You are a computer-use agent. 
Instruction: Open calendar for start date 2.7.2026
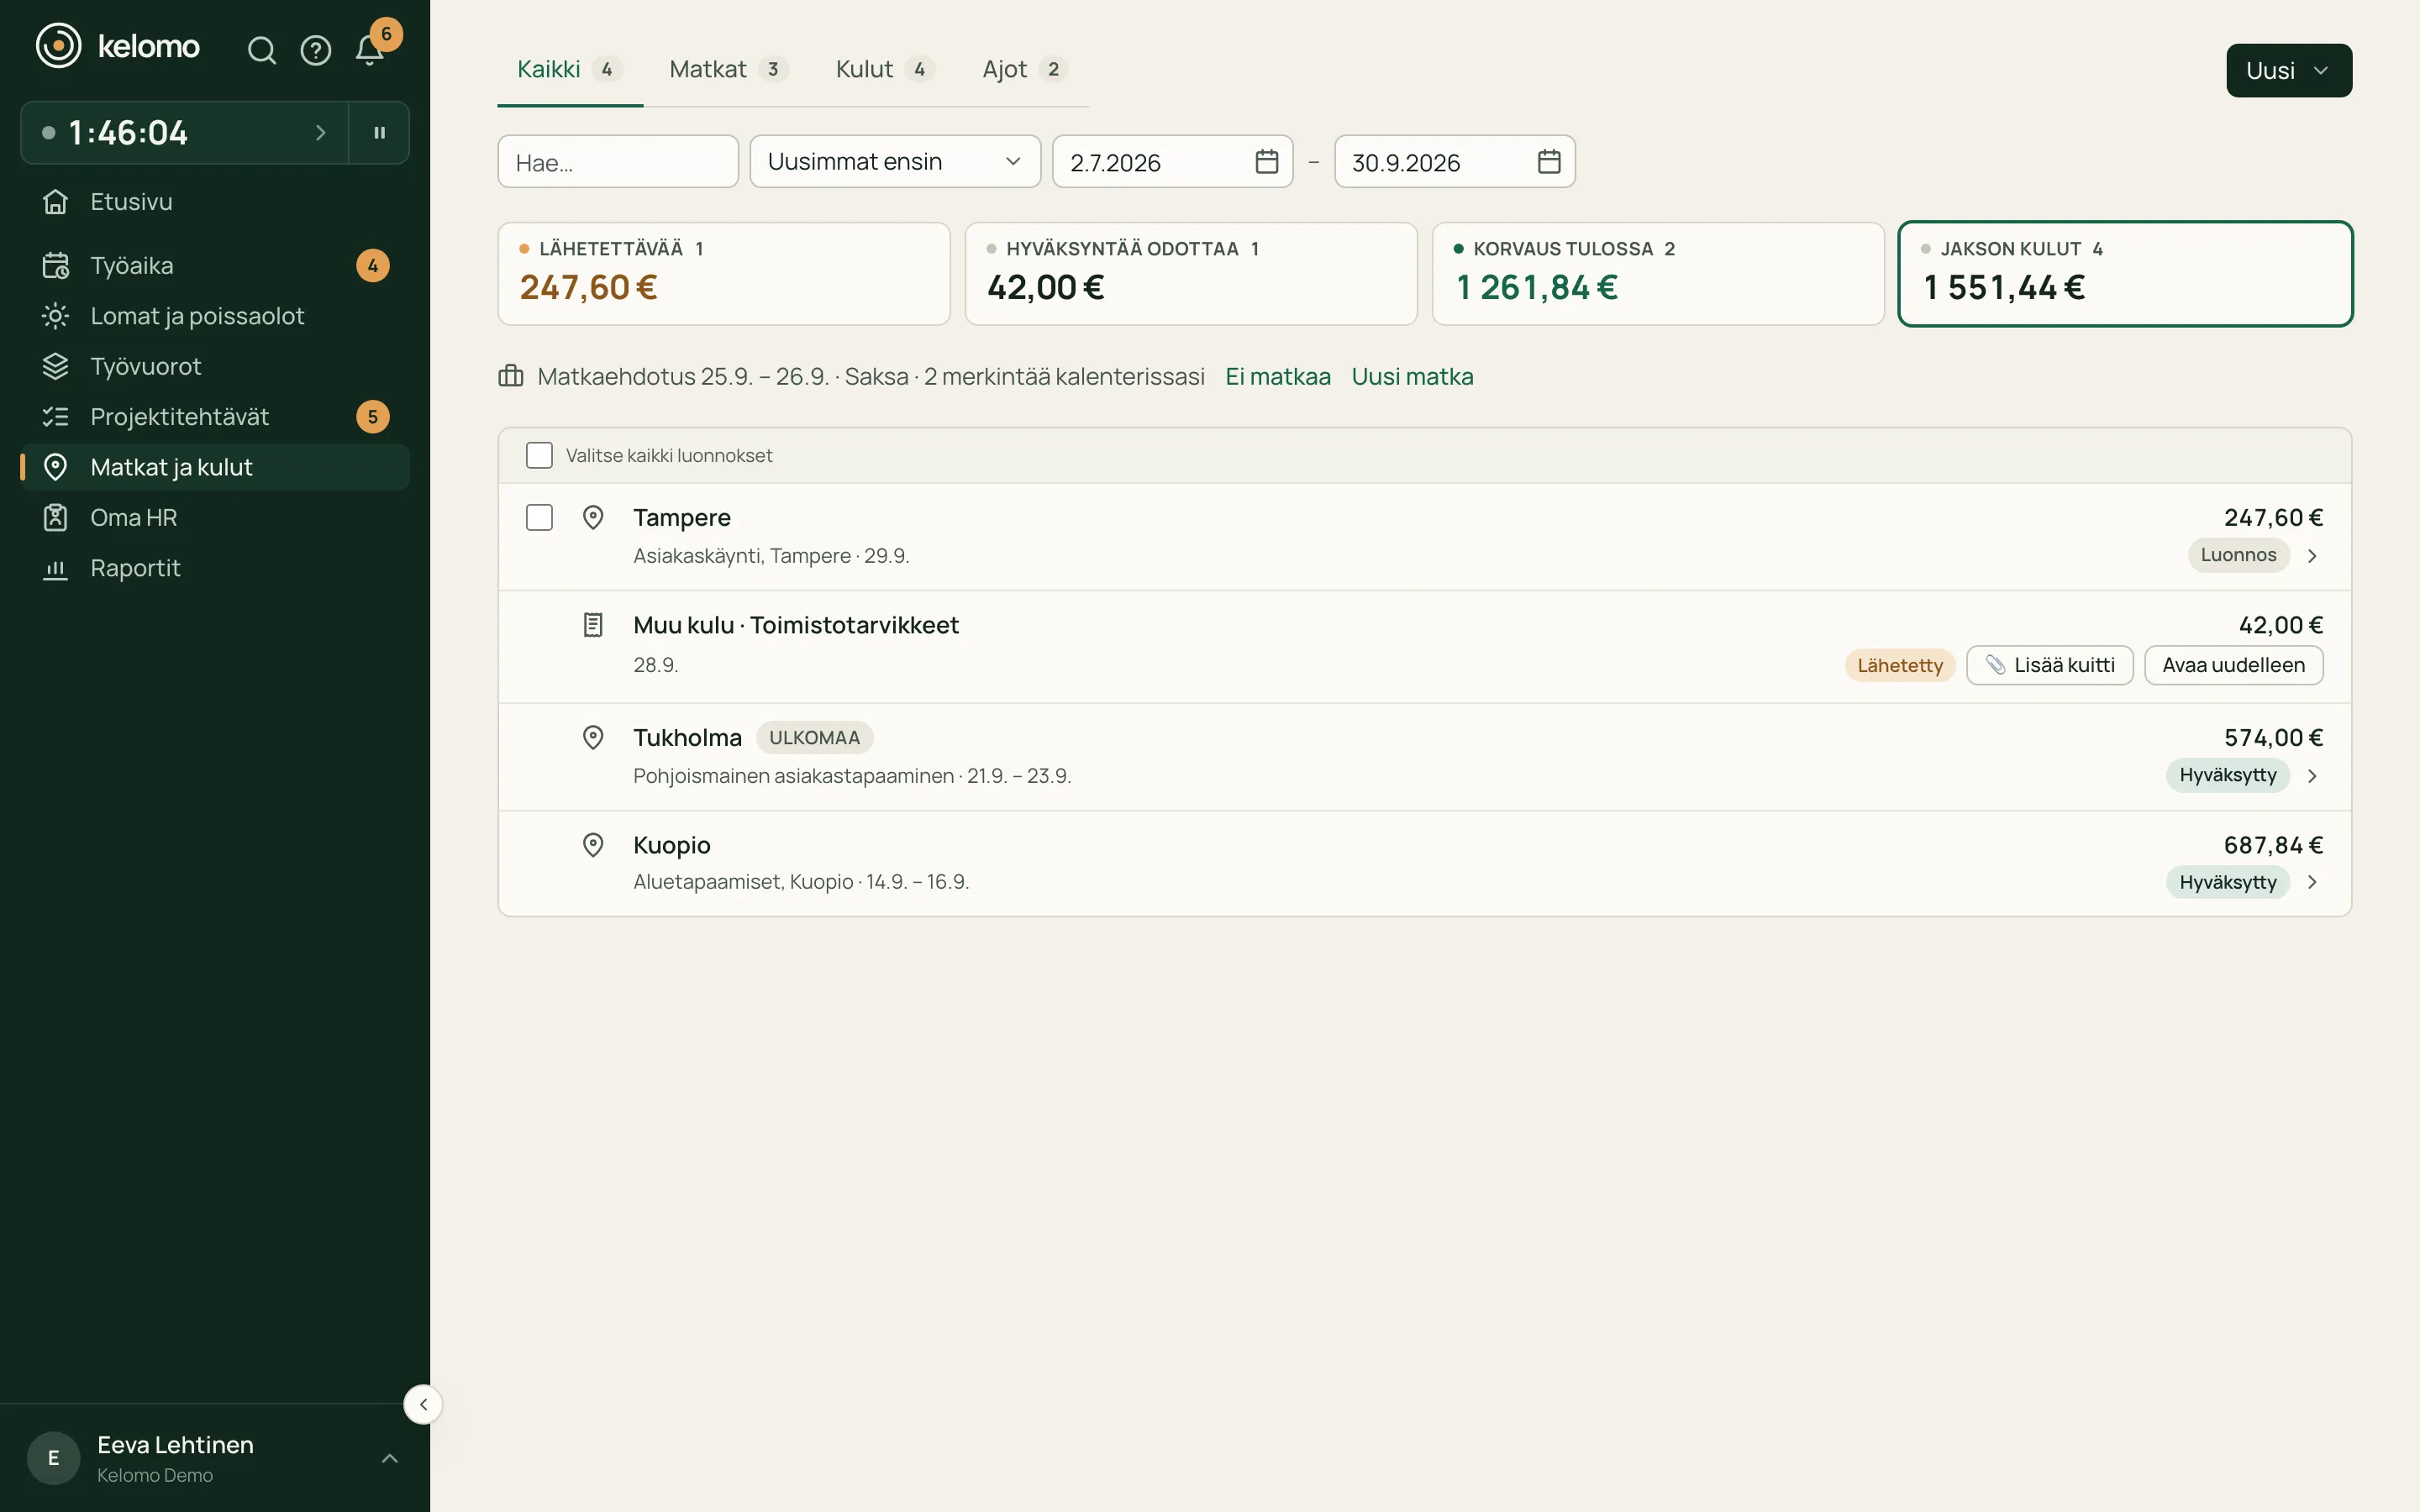(1266, 162)
